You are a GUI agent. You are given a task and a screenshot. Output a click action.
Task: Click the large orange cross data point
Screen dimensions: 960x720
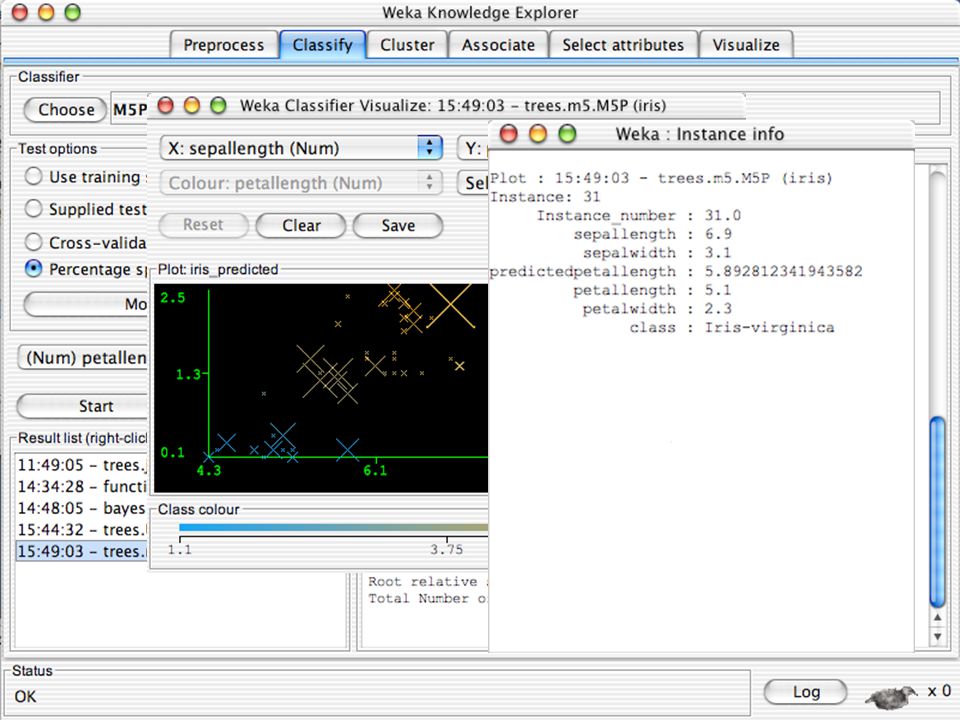click(x=450, y=305)
